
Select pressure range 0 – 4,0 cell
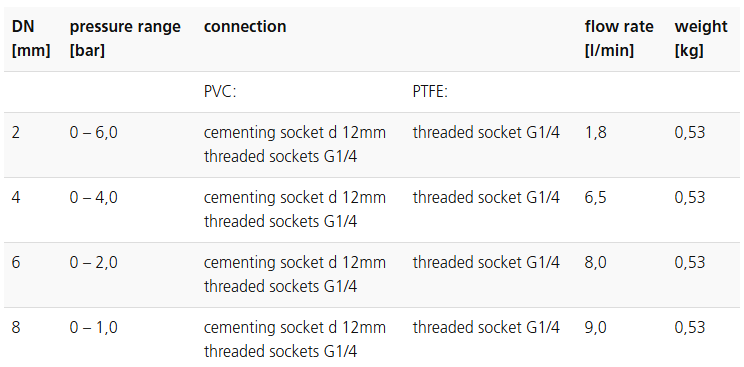93,197
